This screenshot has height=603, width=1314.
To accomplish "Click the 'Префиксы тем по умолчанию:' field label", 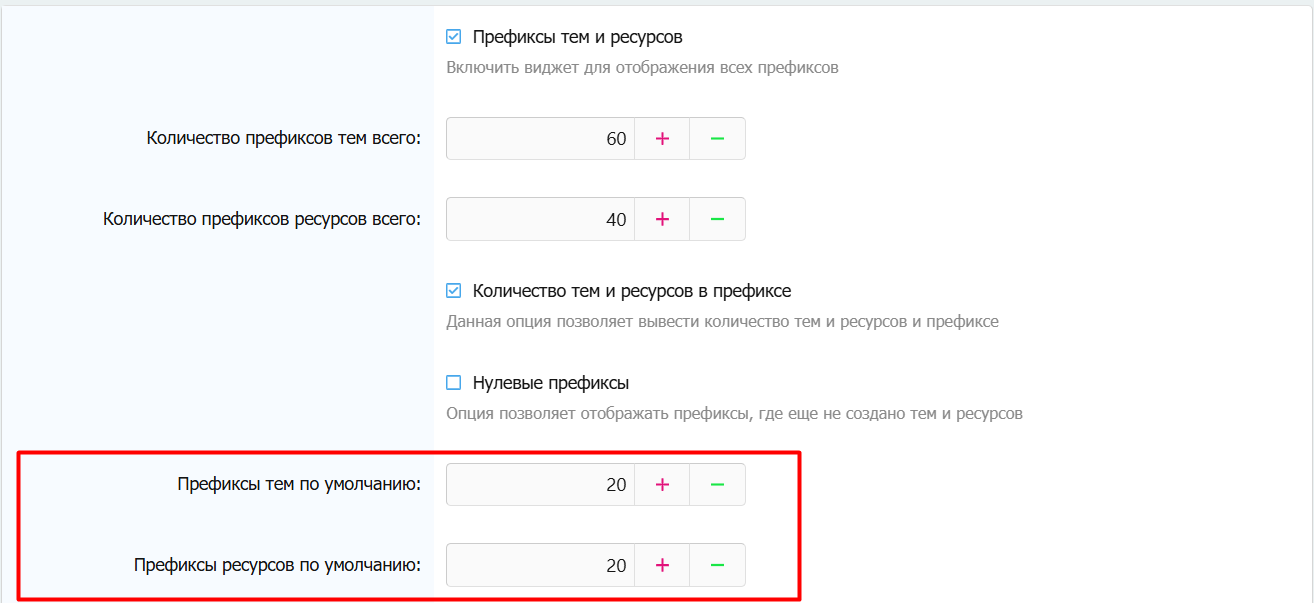I will coord(298,485).
